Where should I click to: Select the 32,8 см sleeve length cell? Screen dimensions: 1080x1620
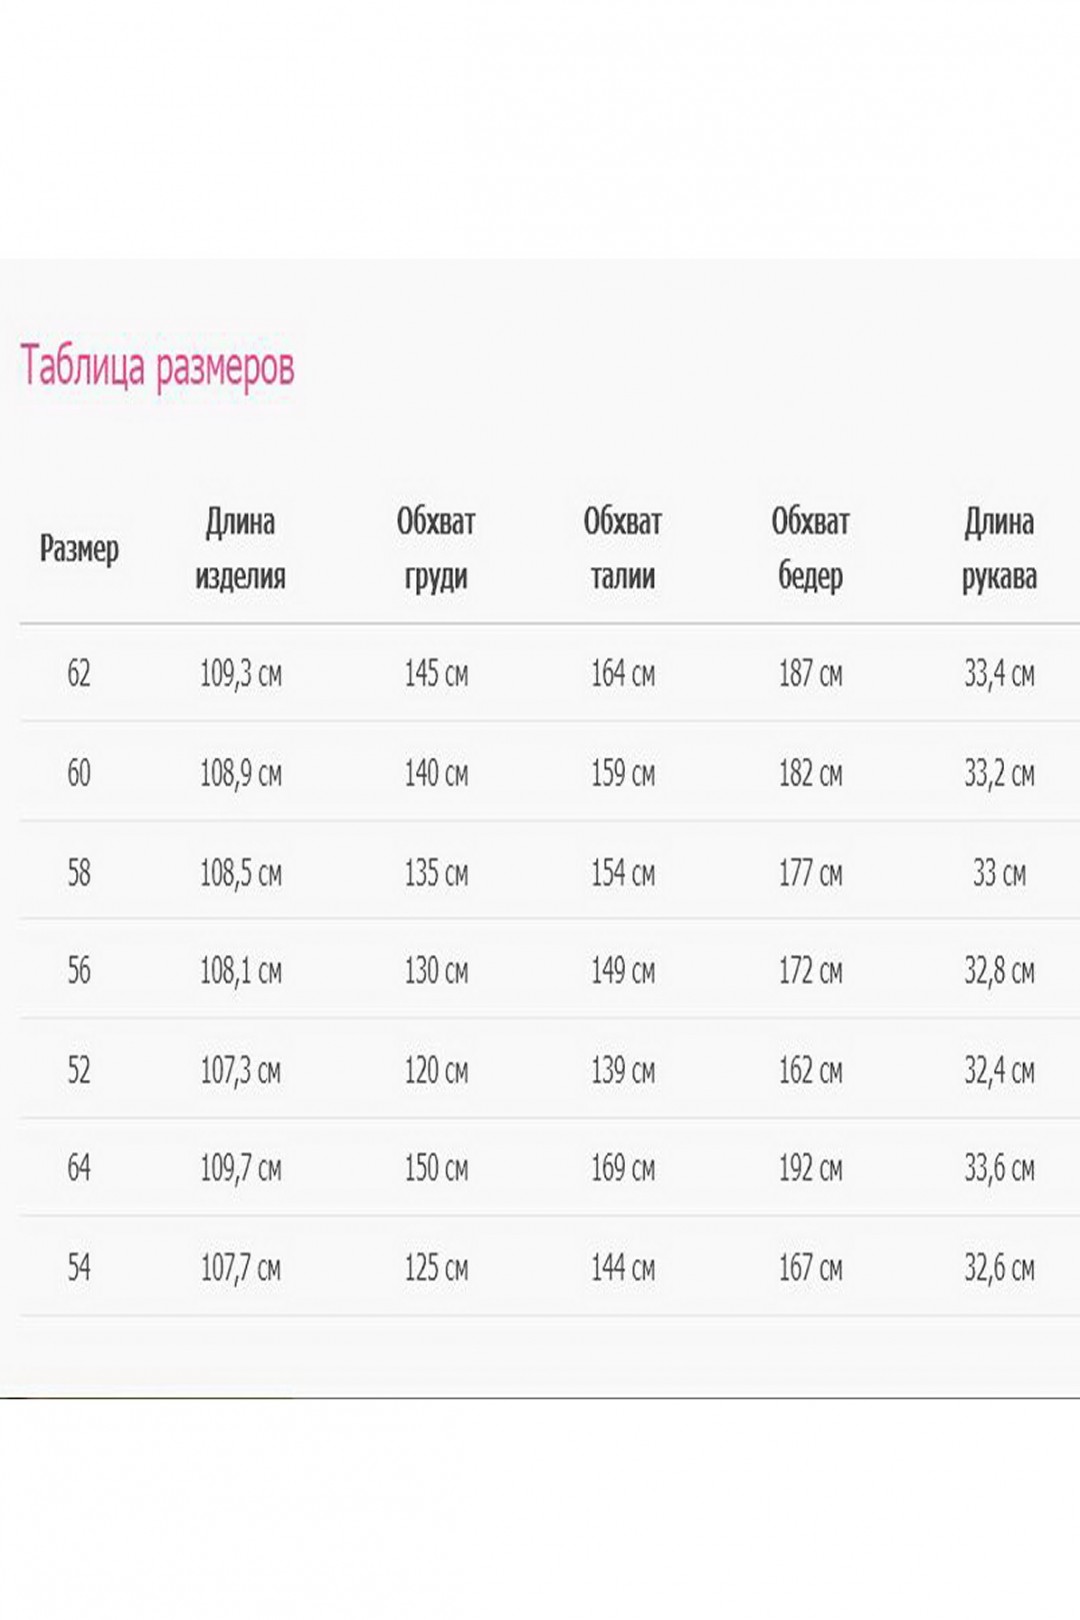(x=999, y=970)
